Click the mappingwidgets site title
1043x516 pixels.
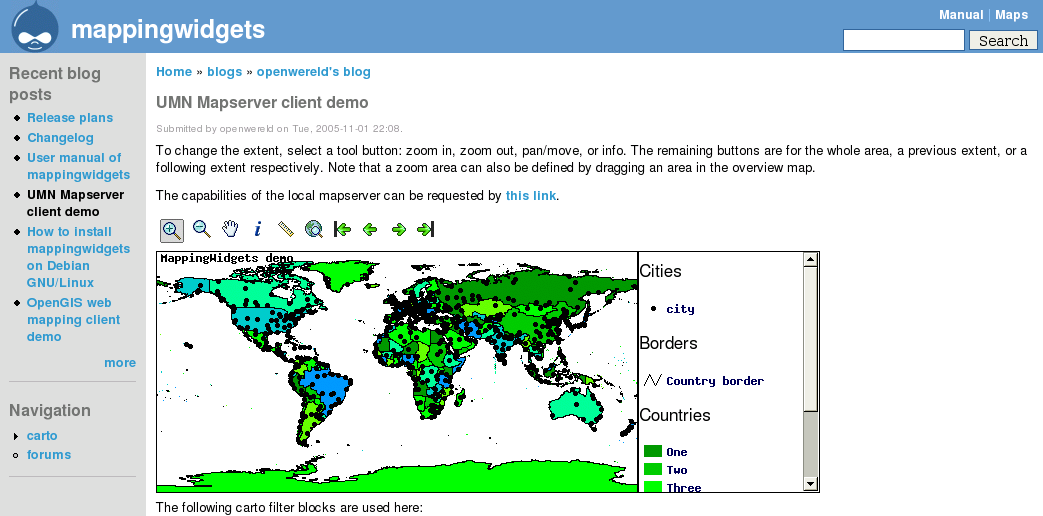(168, 29)
